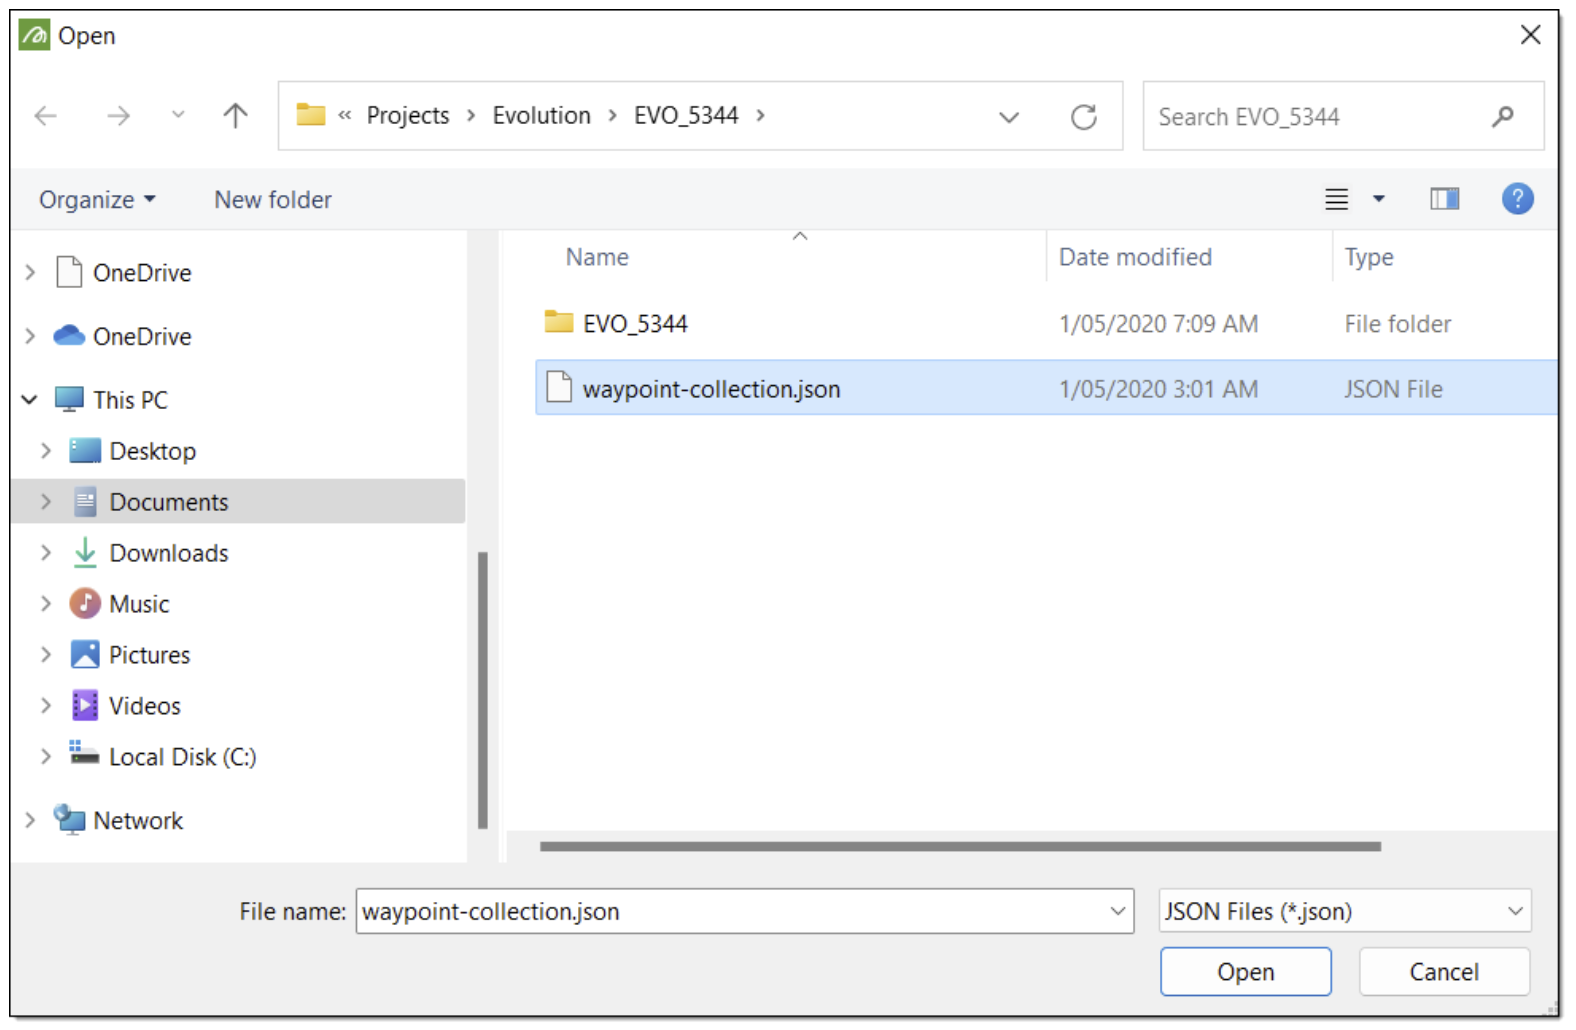Expand the Documents tree node
This screenshot has height=1030, width=1576.
[46, 502]
